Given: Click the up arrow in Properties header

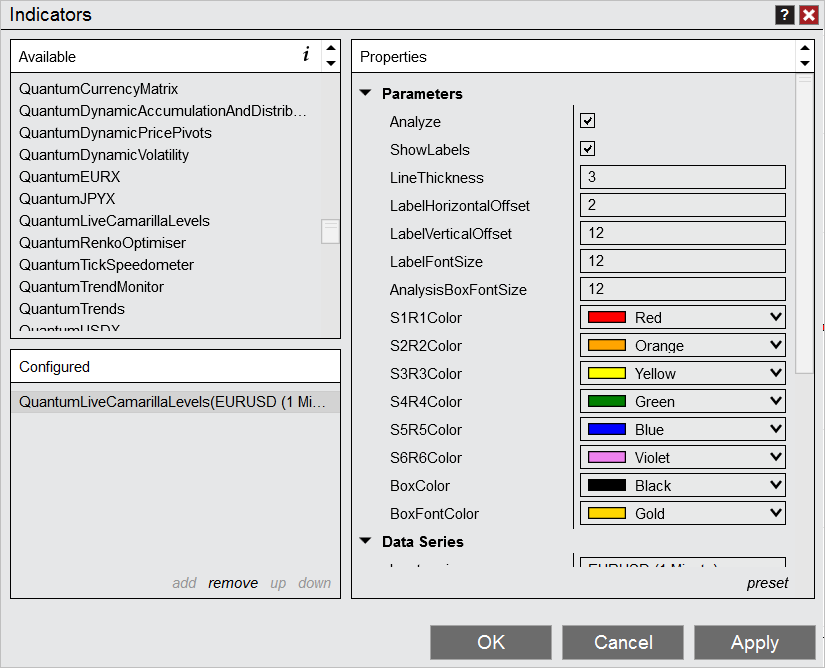Looking at the screenshot, I should tap(804, 48).
